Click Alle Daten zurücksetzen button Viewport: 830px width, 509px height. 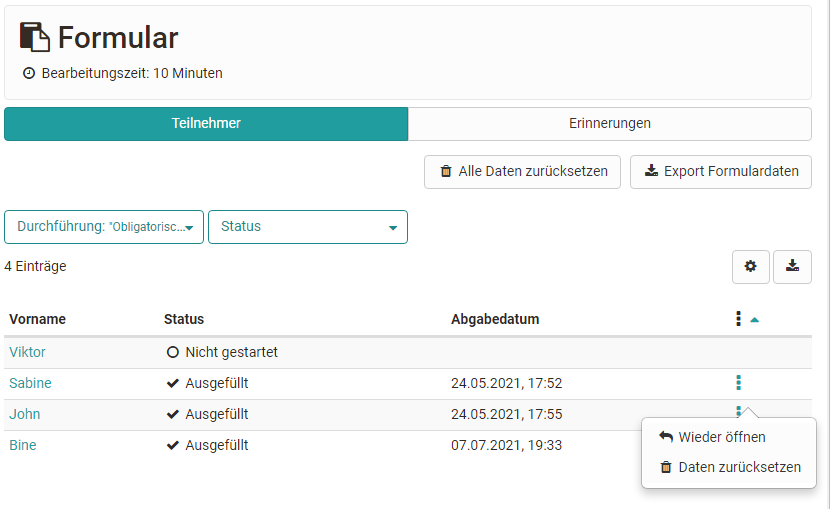(522, 172)
